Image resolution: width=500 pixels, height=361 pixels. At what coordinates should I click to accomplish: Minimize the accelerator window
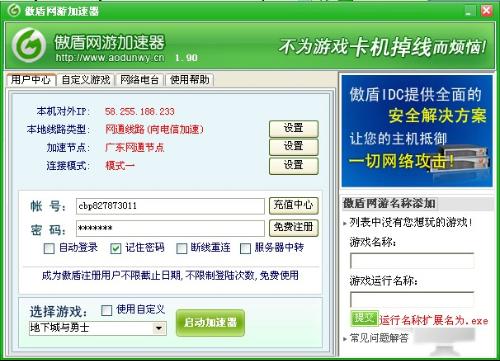[470, 11]
